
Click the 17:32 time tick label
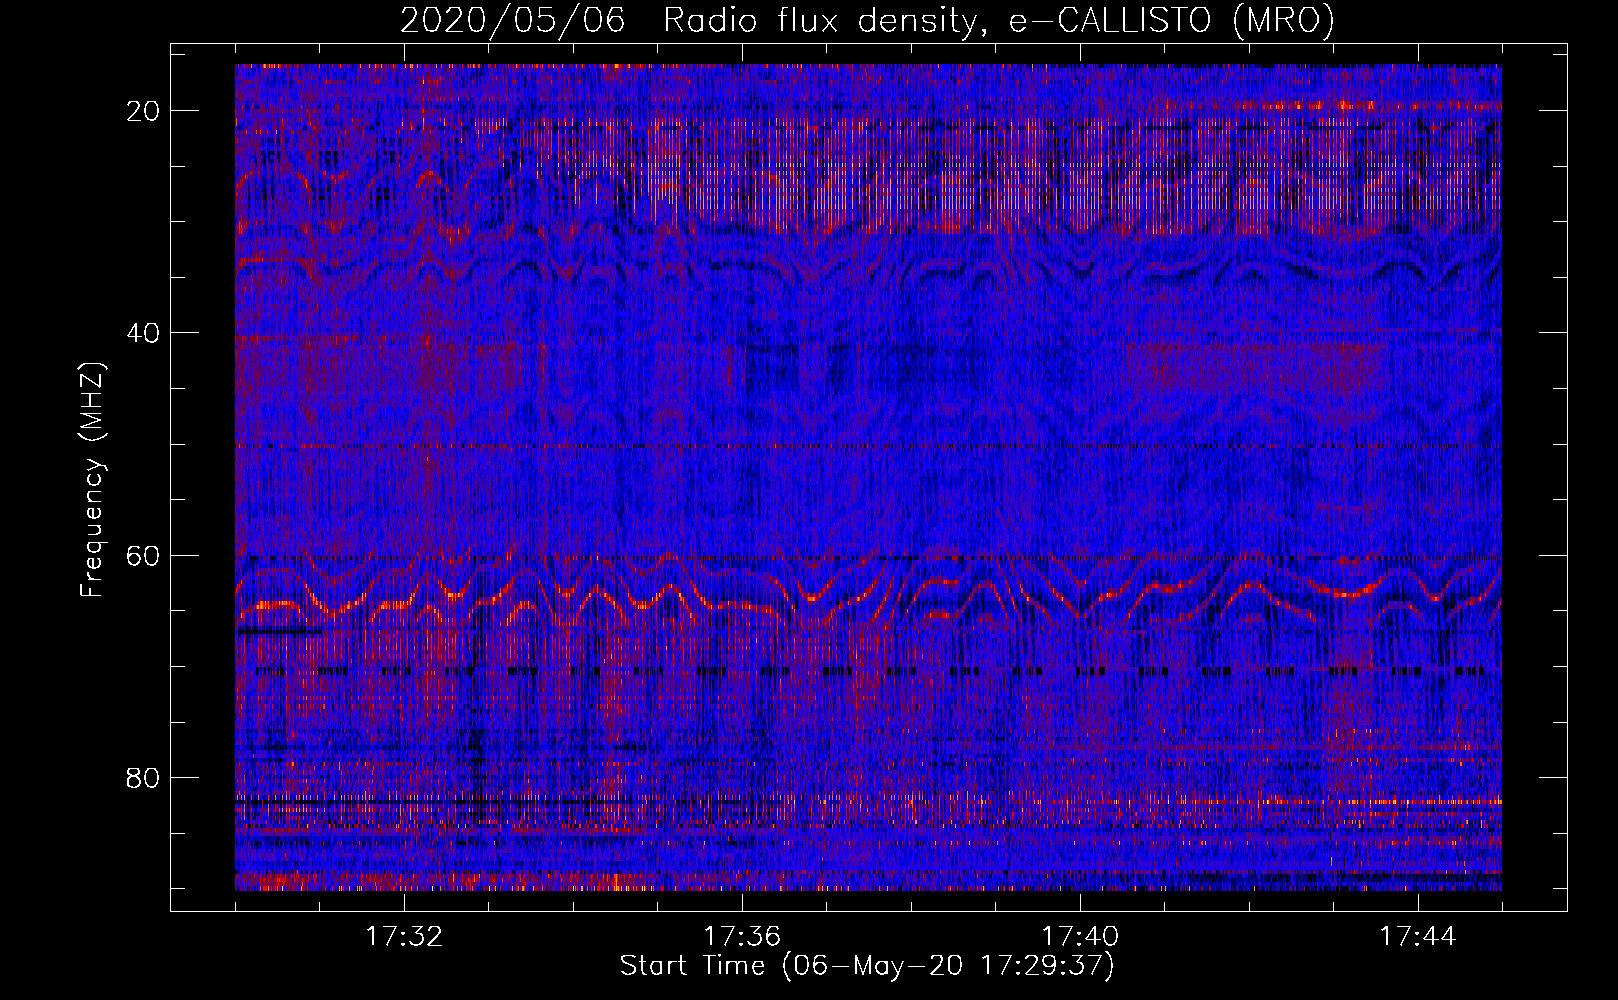[x=404, y=937]
